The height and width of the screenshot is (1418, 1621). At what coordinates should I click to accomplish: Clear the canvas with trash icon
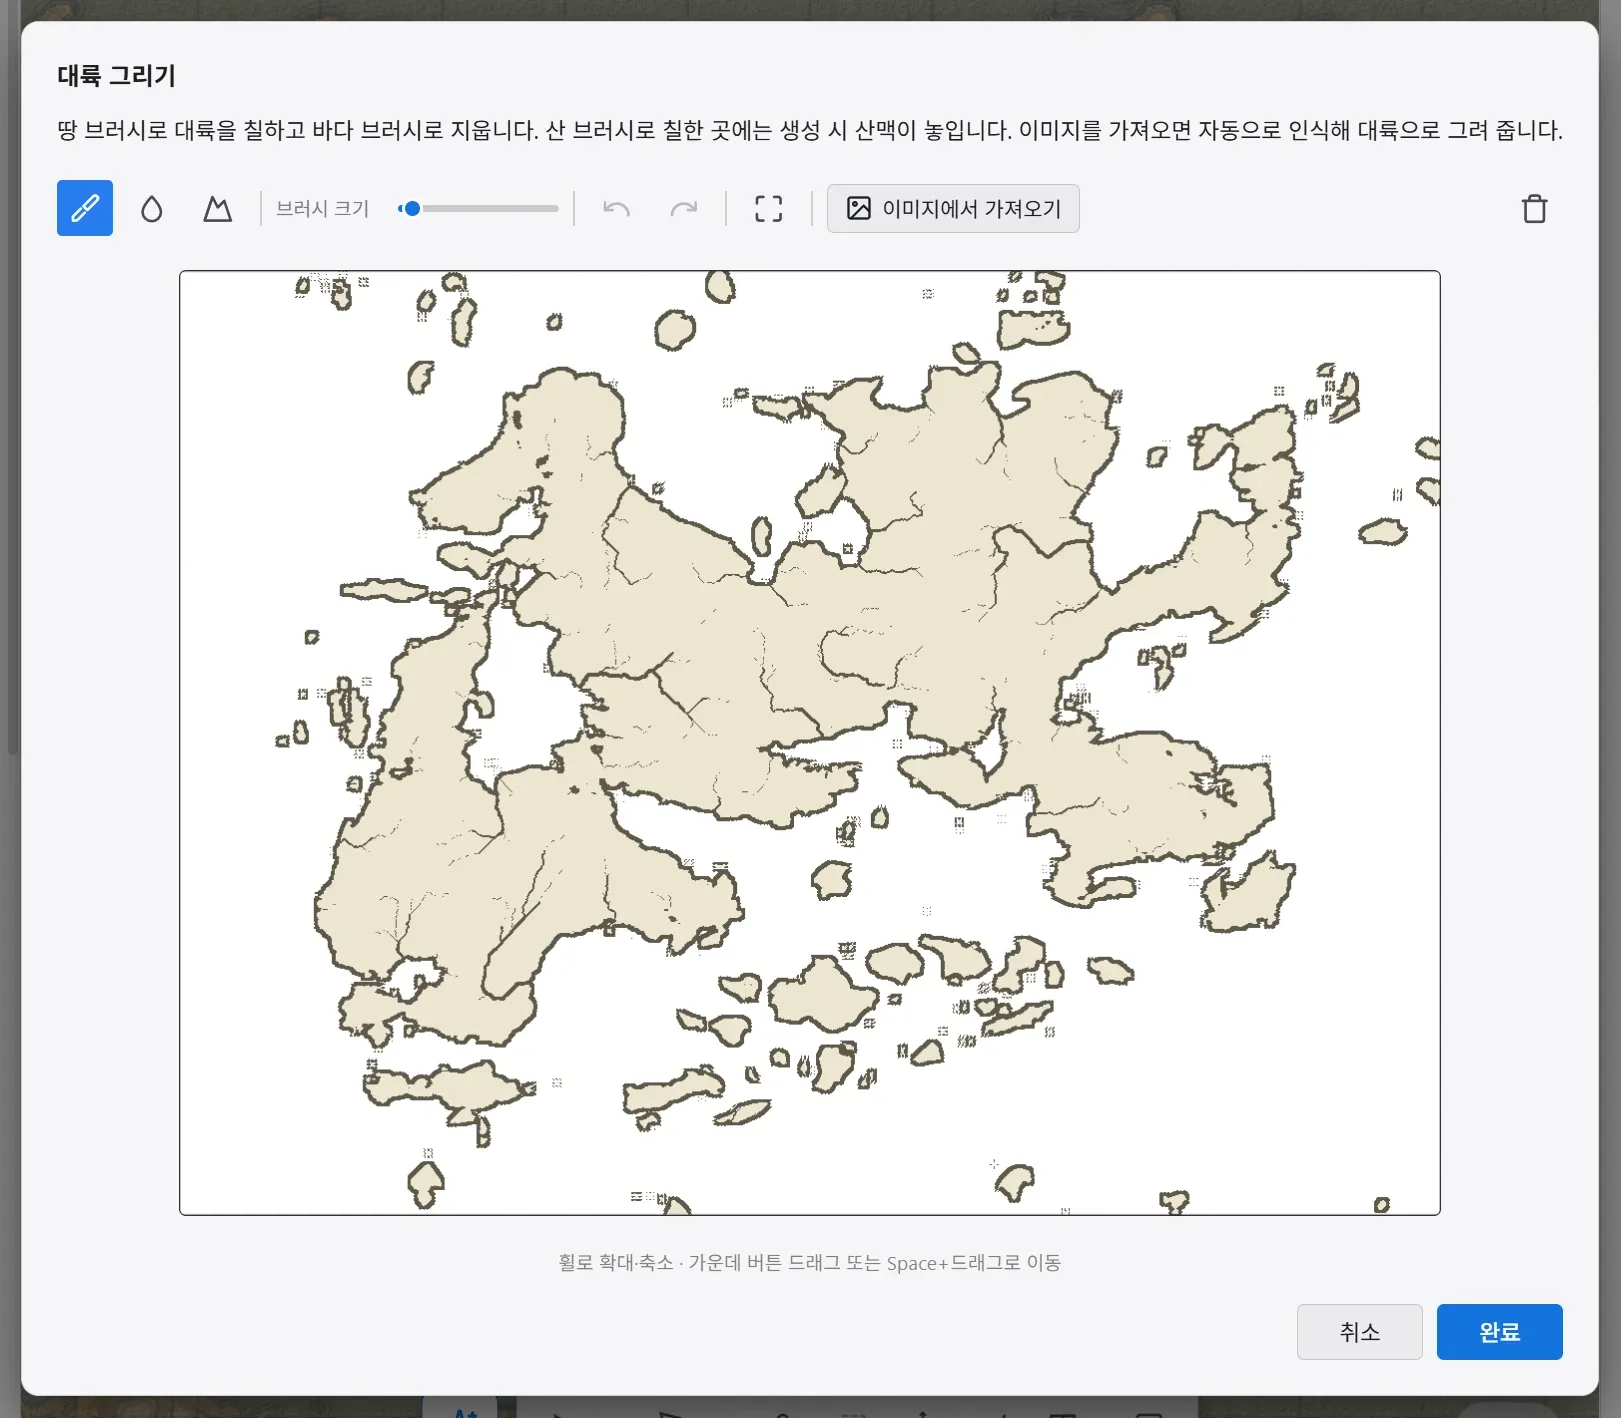[1534, 208]
